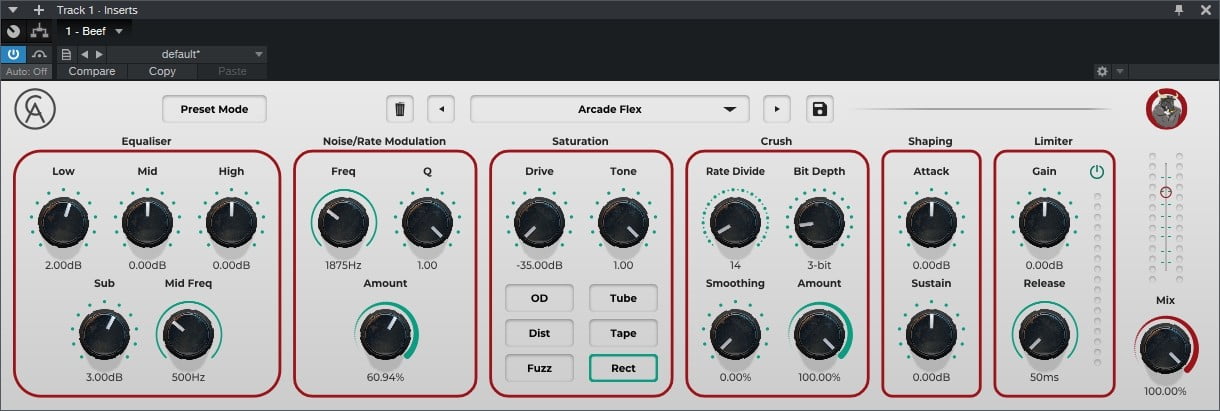Click the Crush Amount knob
The width and height of the screenshot is (1220, 411).
pos(819,333)
